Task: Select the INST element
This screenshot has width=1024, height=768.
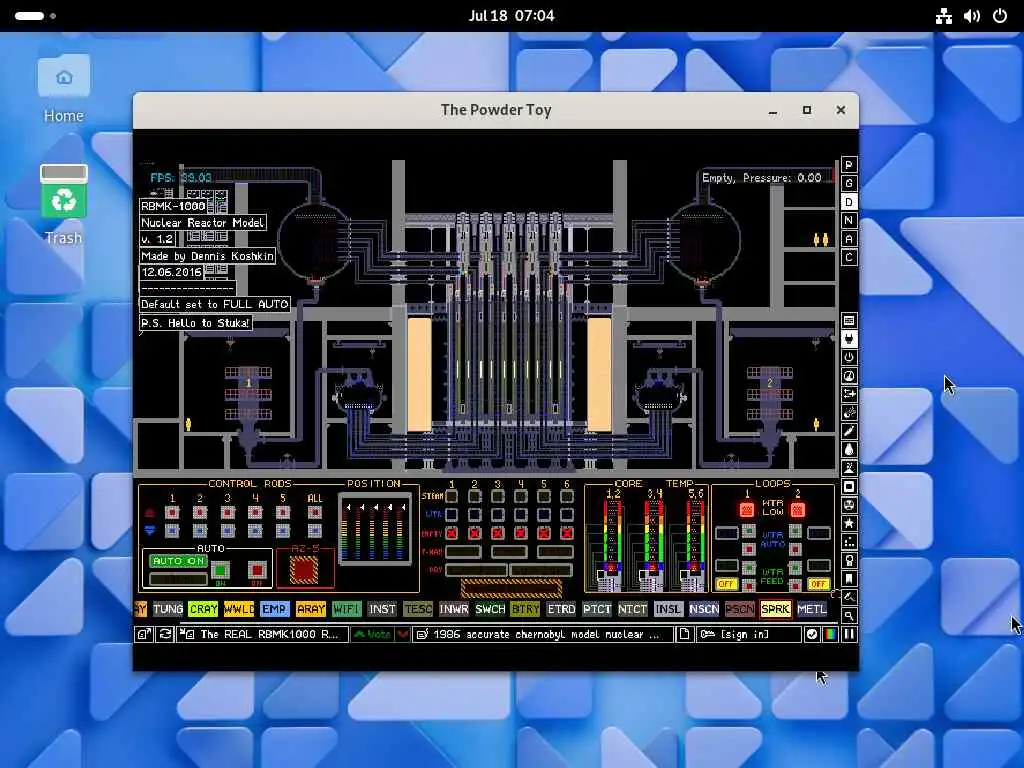Action: coord(382,609)
